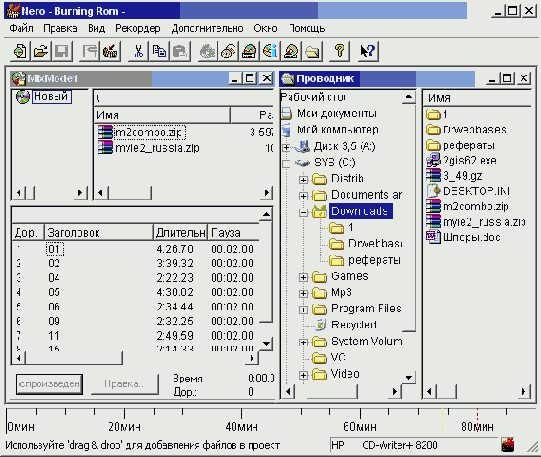Click the compilation info icon beside Save
The height and width of the screenshot is (457, 541).
click(89, 51)
